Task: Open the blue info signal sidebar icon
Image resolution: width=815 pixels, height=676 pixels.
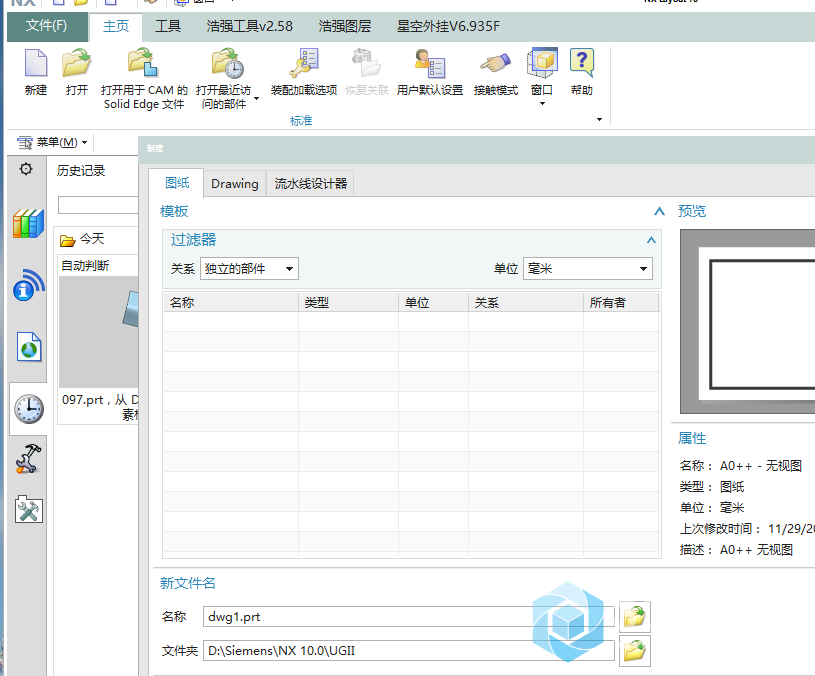Action: 29,285
